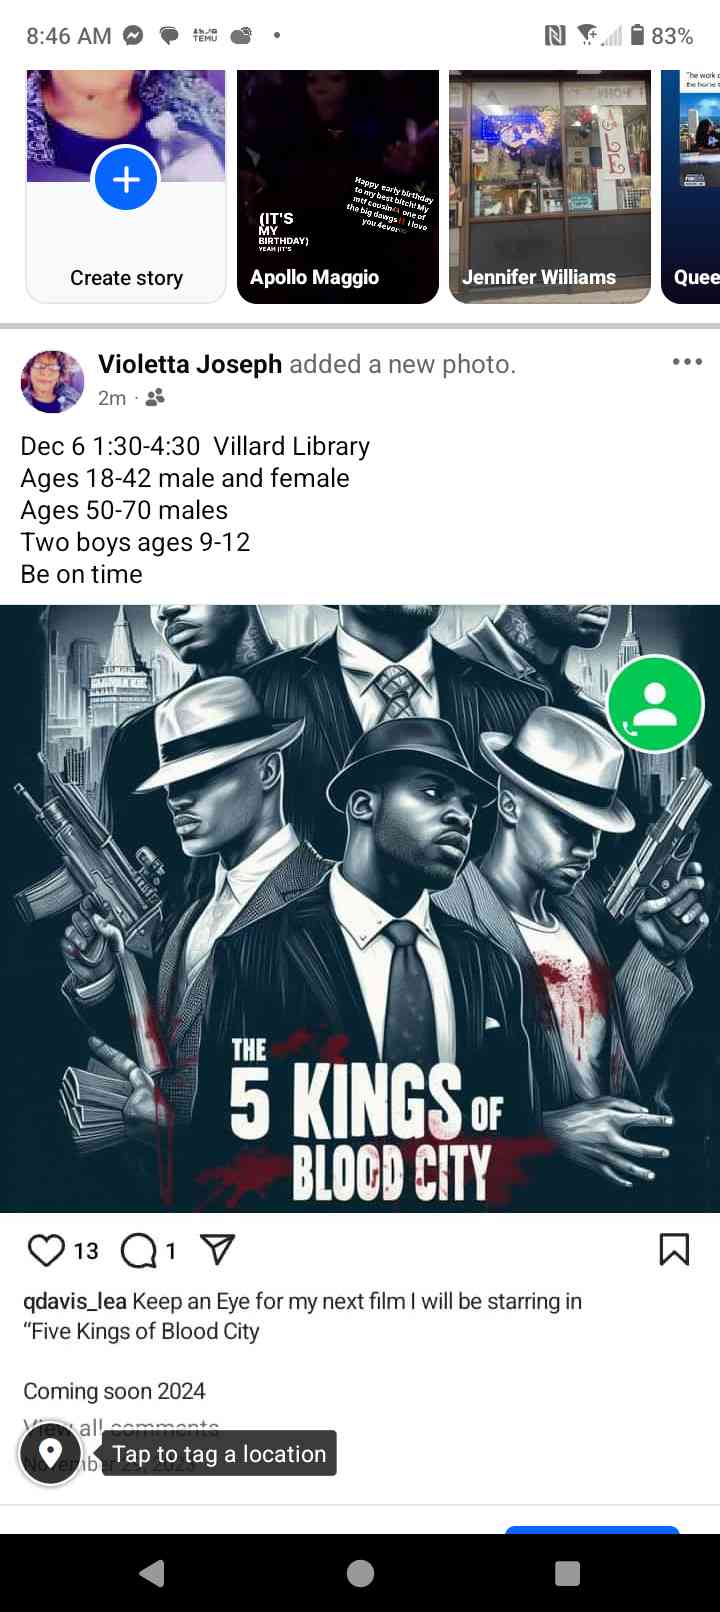Share the post with the paper-plane icon
Image resolution: width=720 pixels, height=1612 pixels.
(218, 1249)
